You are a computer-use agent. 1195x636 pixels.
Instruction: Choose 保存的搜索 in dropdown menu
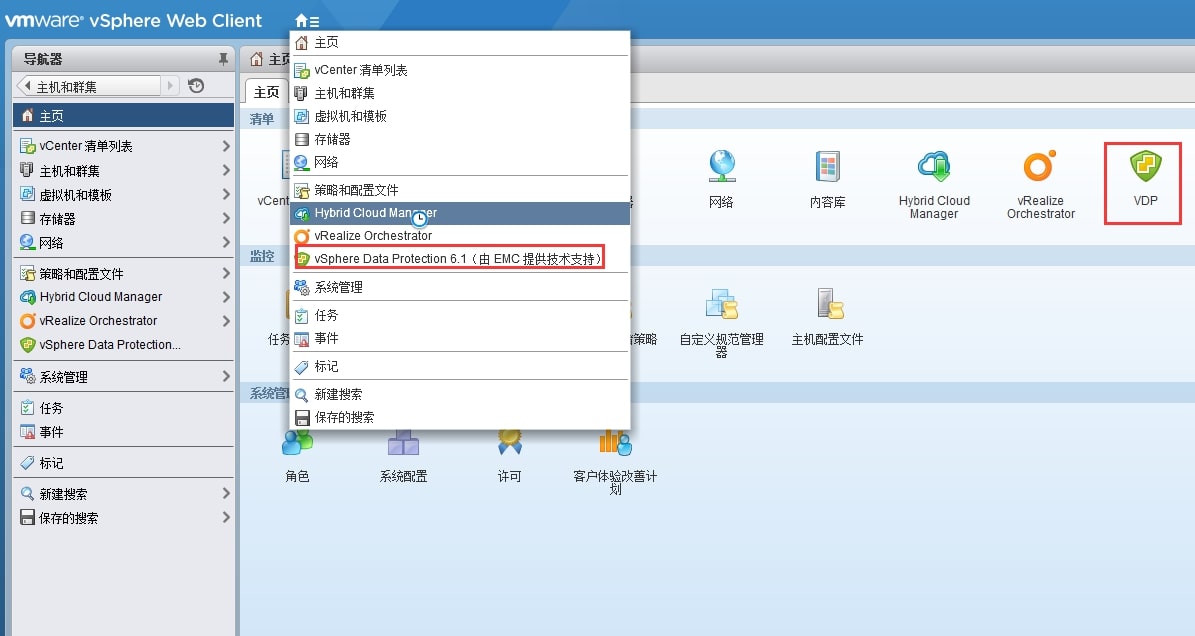point(460,417)
